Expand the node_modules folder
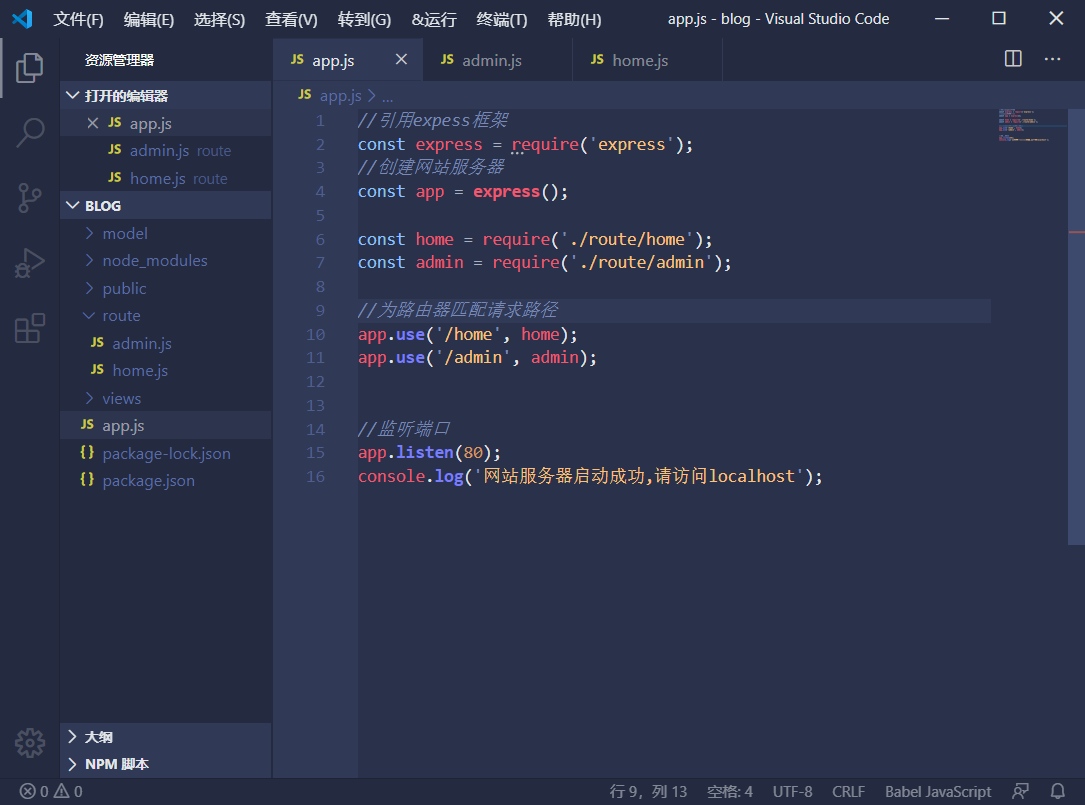This screenshot has width=1085, height=805. point(154,260)
